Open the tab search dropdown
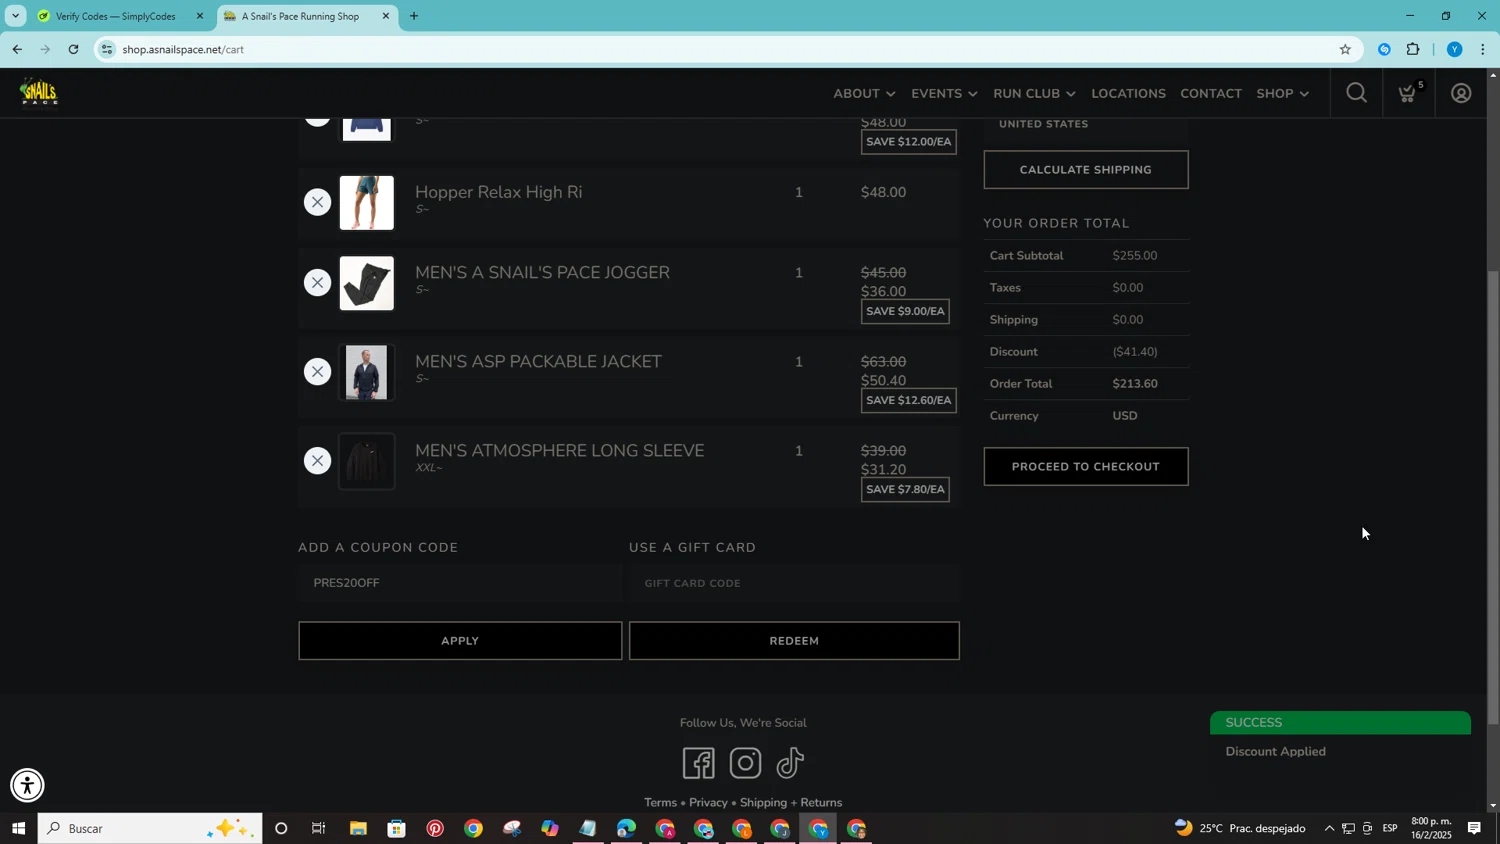 [x=15, y=16]
